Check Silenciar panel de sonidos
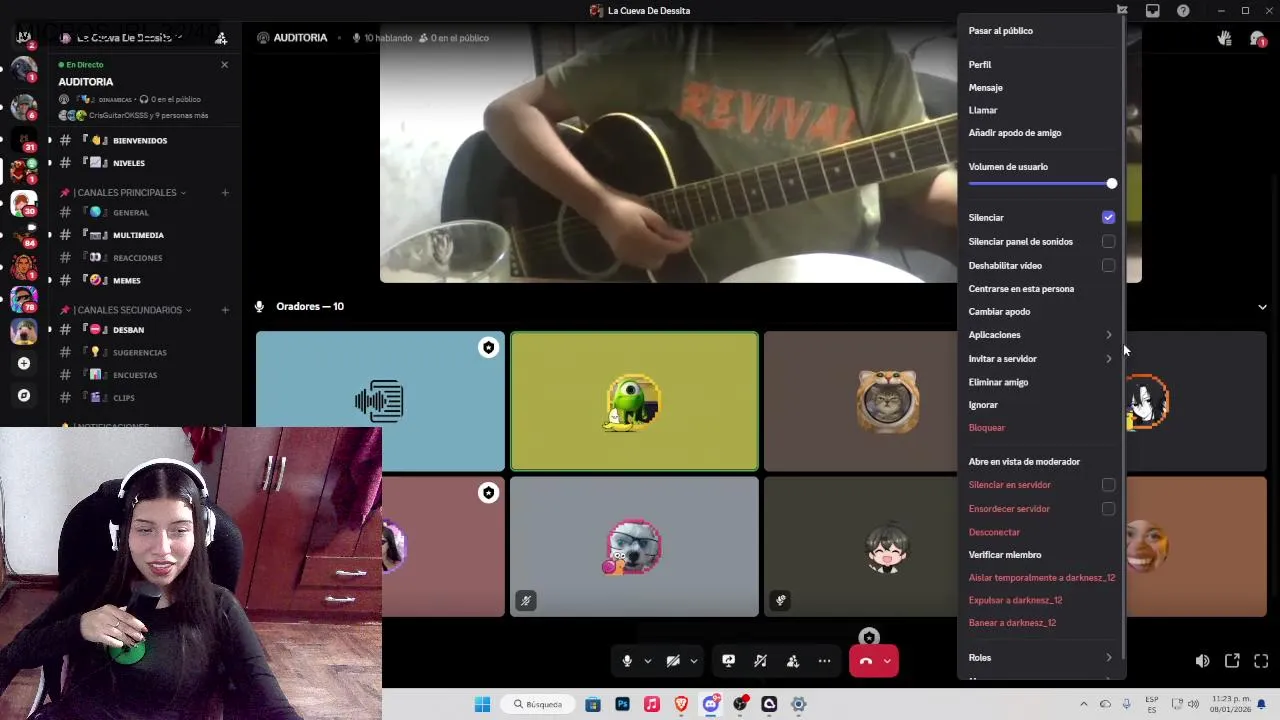 pos(1108,241)
